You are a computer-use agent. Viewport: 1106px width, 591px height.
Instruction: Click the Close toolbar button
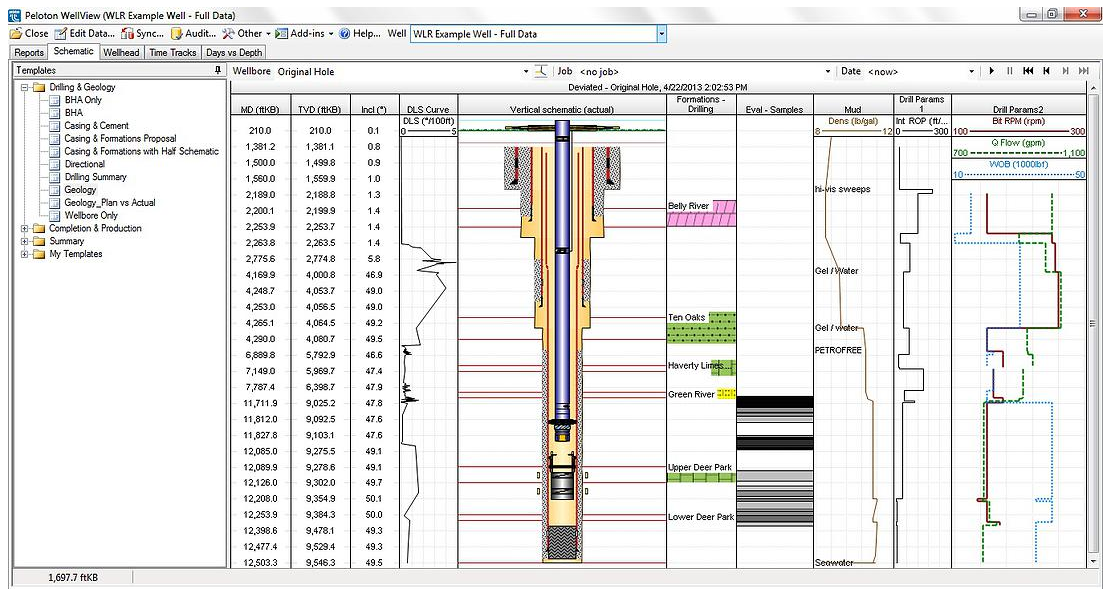tap(29, 33)
